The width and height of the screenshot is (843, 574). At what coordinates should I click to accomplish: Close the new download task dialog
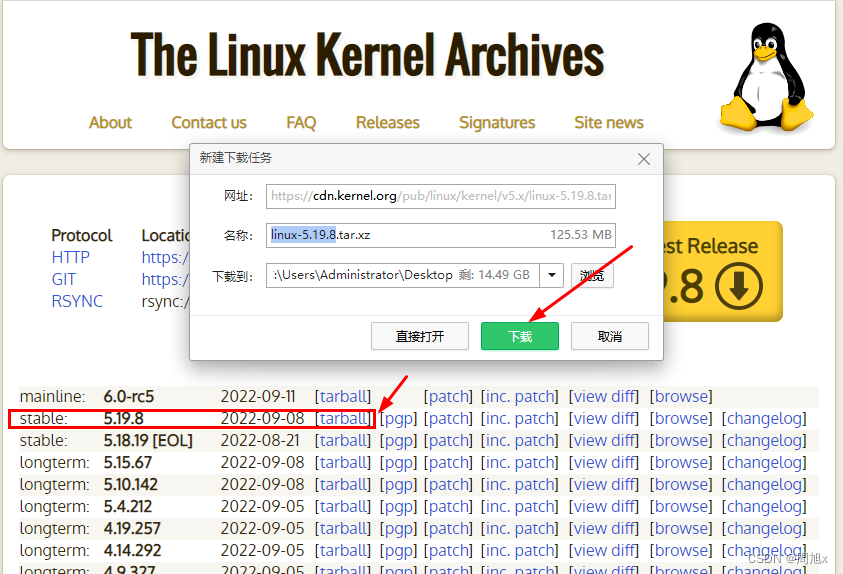[x=644, y=159]
